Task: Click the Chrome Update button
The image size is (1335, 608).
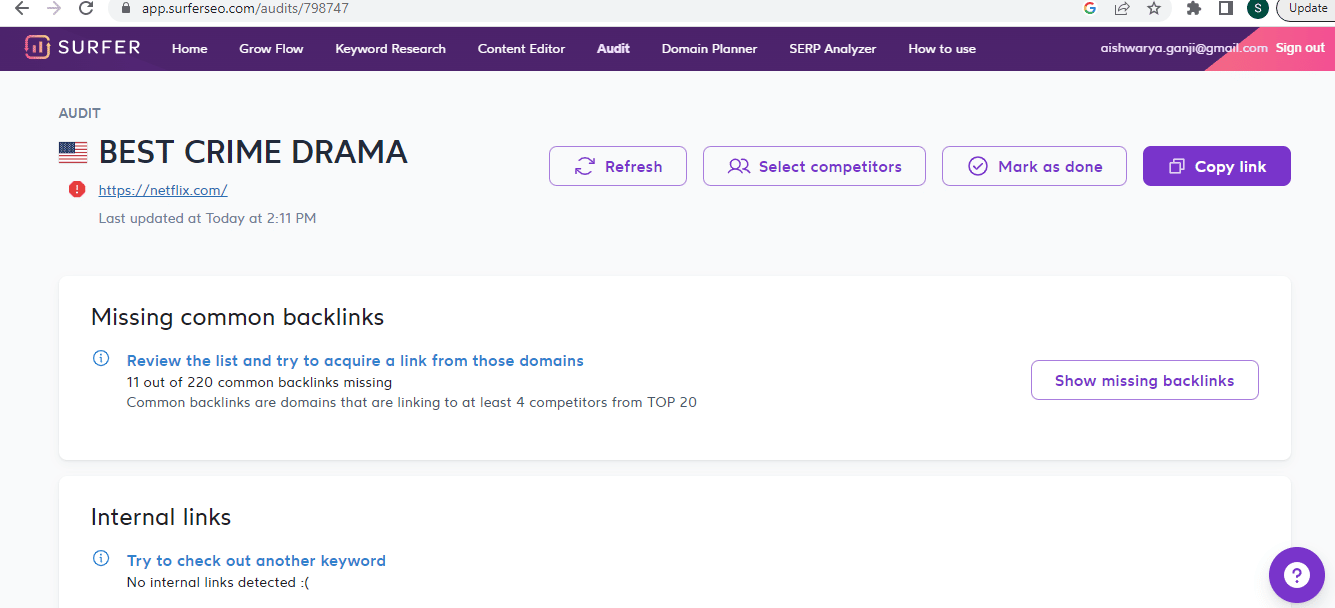Action: coord(1306,8)
